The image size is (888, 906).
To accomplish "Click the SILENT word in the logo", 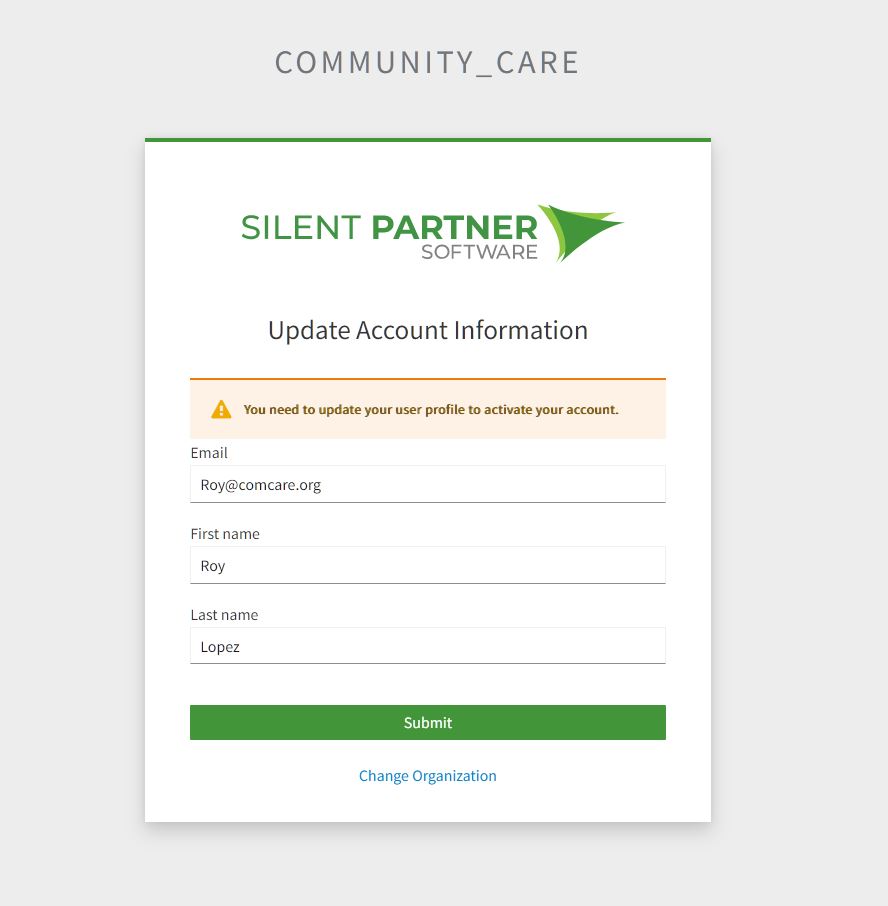I will click(x=301, y=227).
